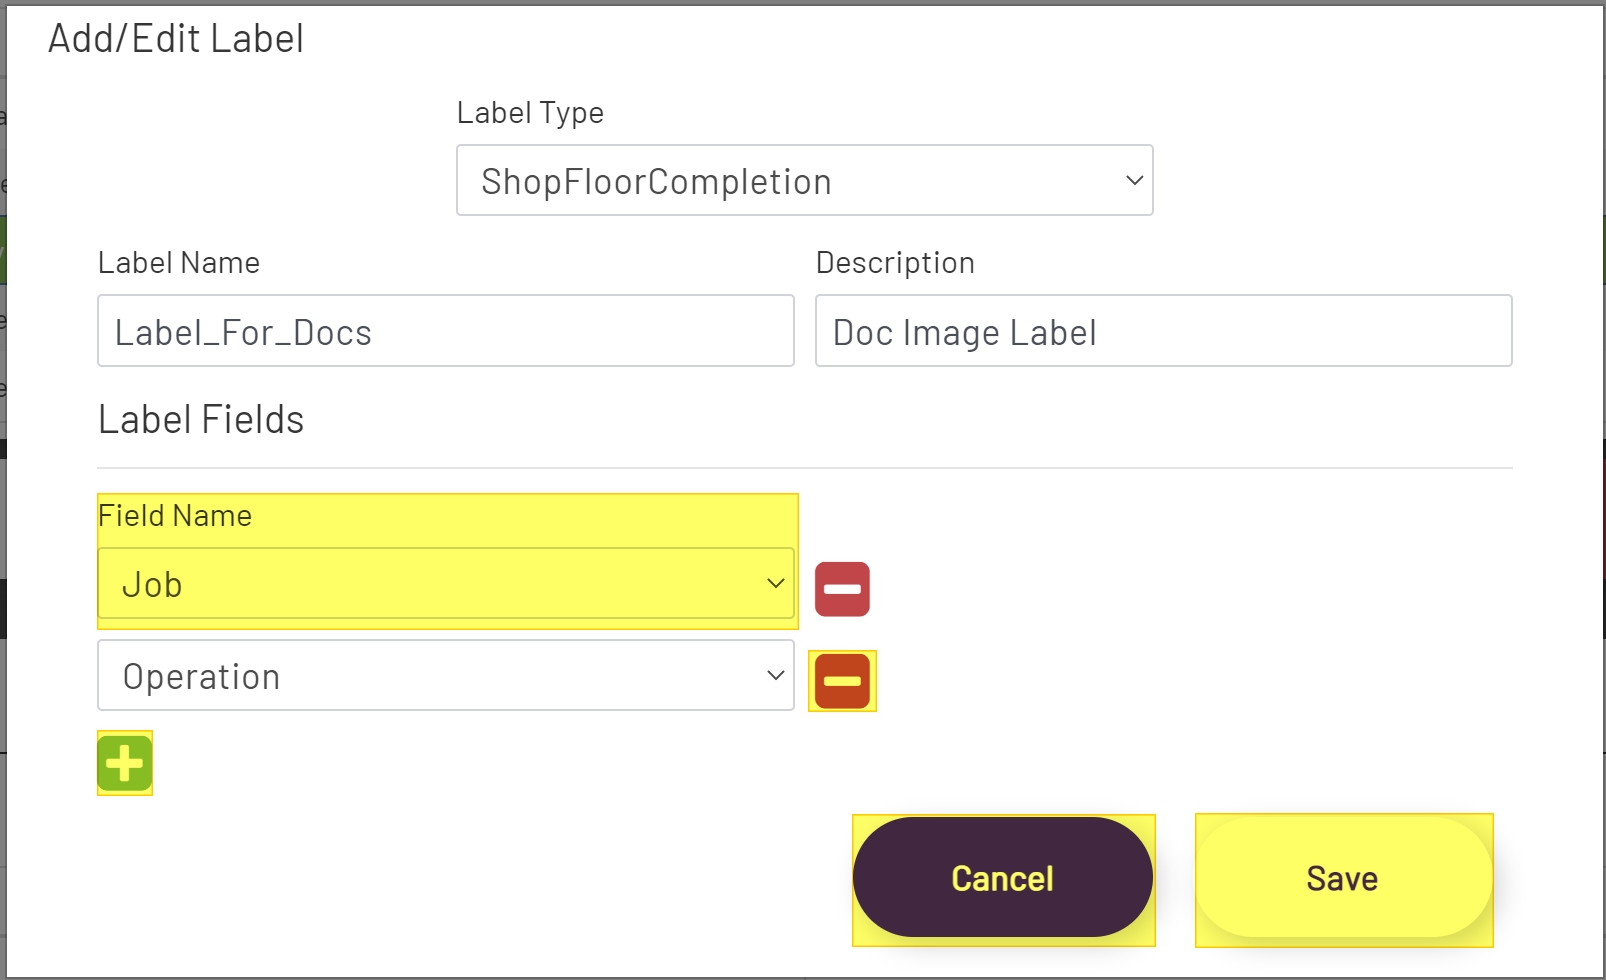Click inside the Label Name field

(x=446, y=331)
